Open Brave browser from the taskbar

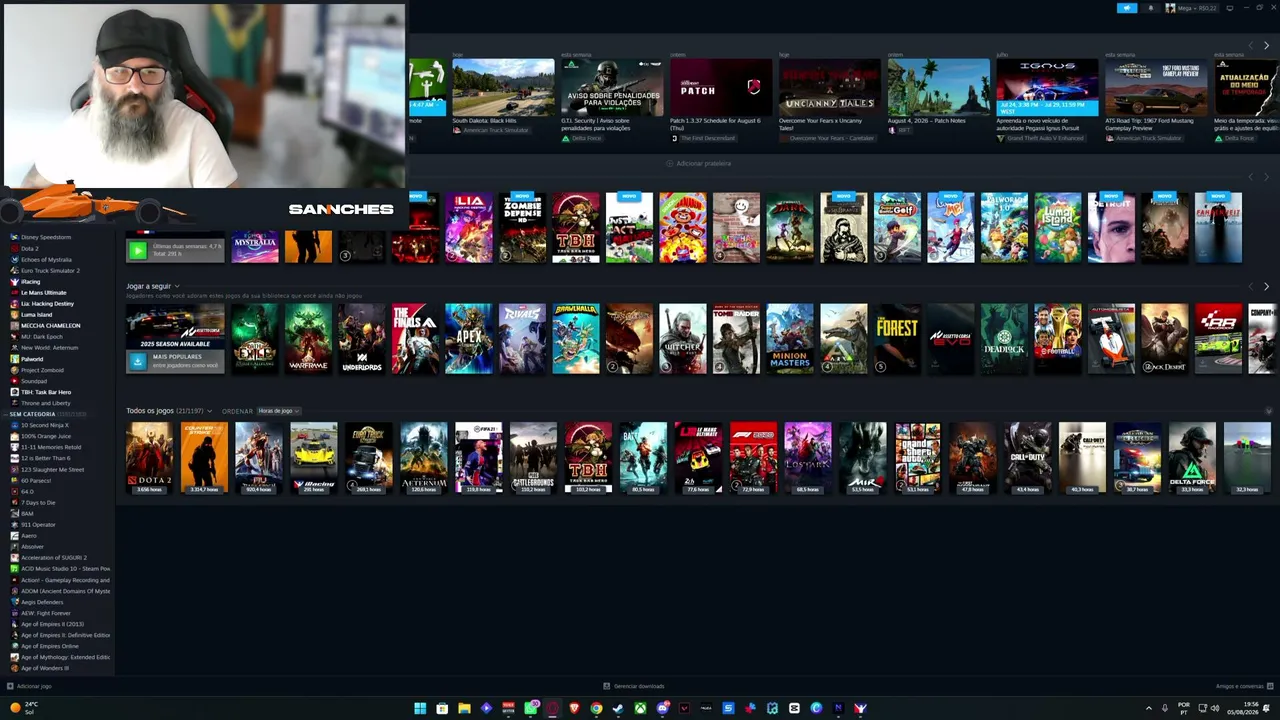click(x=574, y=708)
